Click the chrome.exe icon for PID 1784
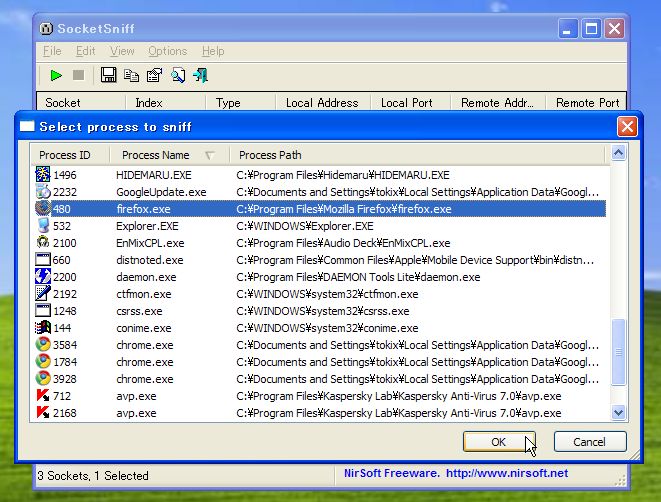The width and height of the screenshot is (661, 502). (43, 362)
